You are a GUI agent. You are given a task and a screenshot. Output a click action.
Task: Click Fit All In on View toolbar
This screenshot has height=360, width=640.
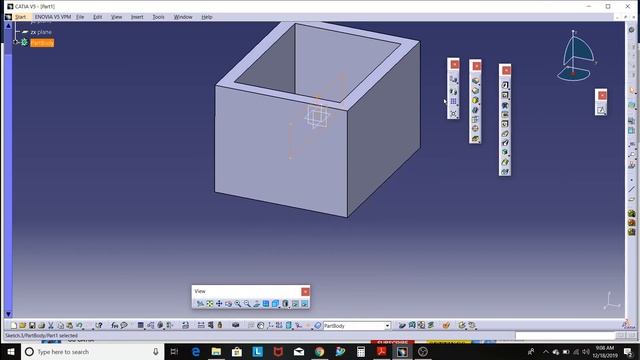pyautogui.click(x=210, y=304)
